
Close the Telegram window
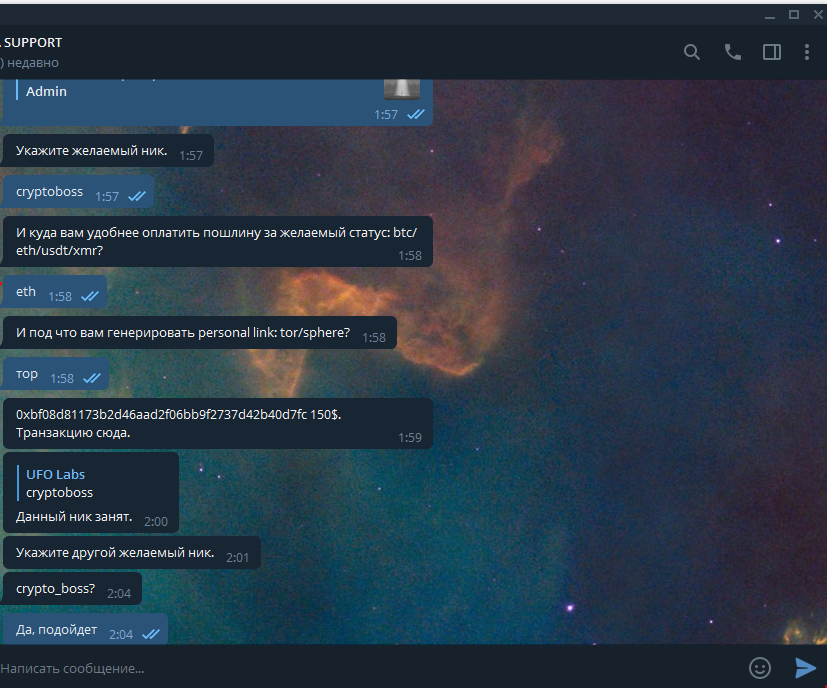click(818, 15)
